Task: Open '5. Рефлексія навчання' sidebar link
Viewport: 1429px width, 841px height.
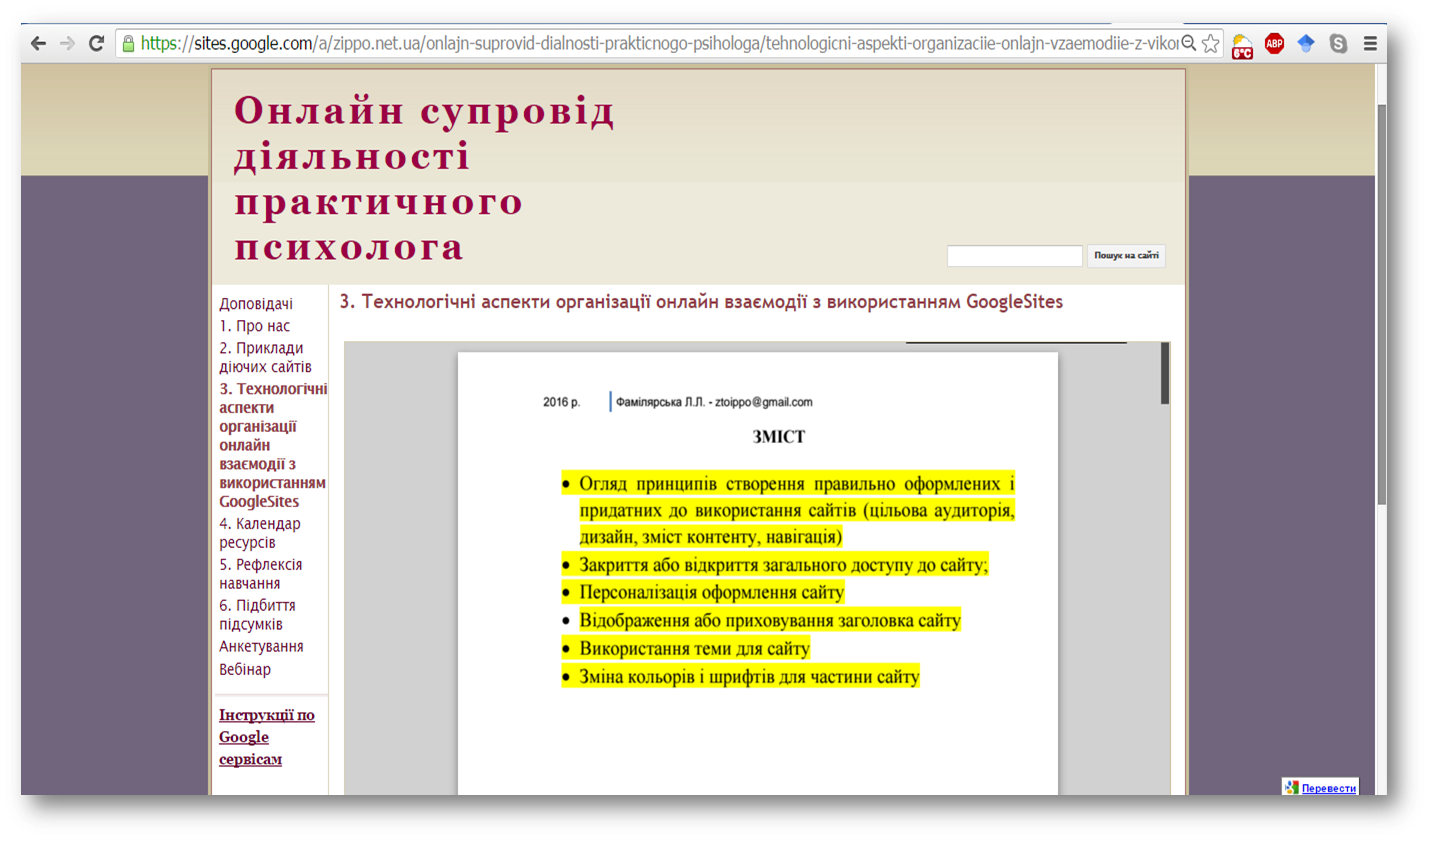Action: tap(261, 574)
